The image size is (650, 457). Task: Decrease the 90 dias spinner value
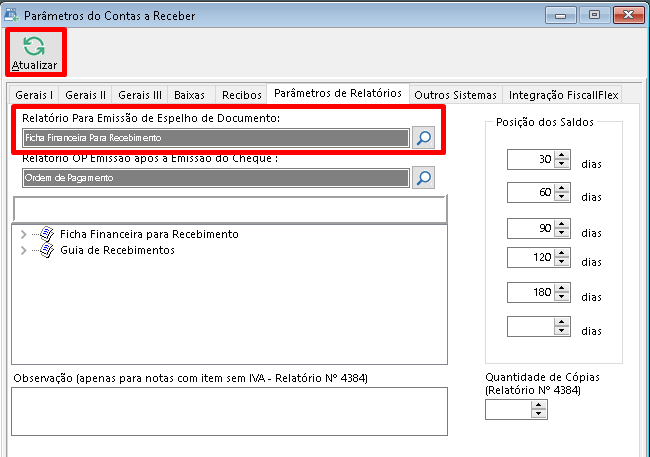pyautogui.click(x=562, y=233)
